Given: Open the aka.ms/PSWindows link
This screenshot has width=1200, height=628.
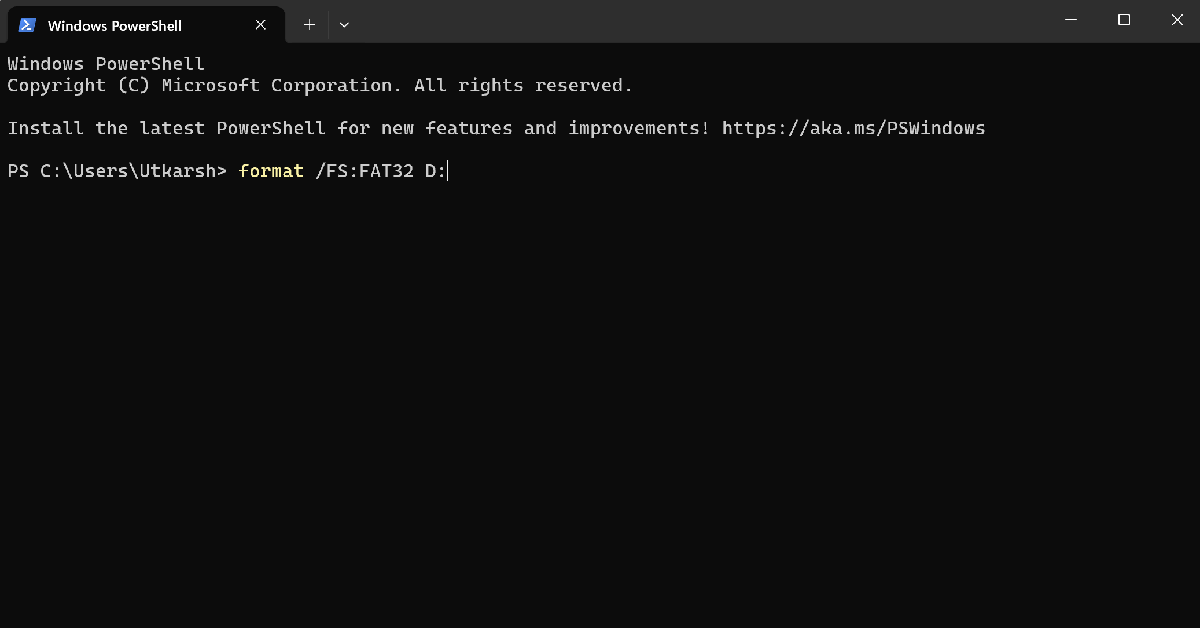Looking at the screenshot, I should [x=853, y=128].
